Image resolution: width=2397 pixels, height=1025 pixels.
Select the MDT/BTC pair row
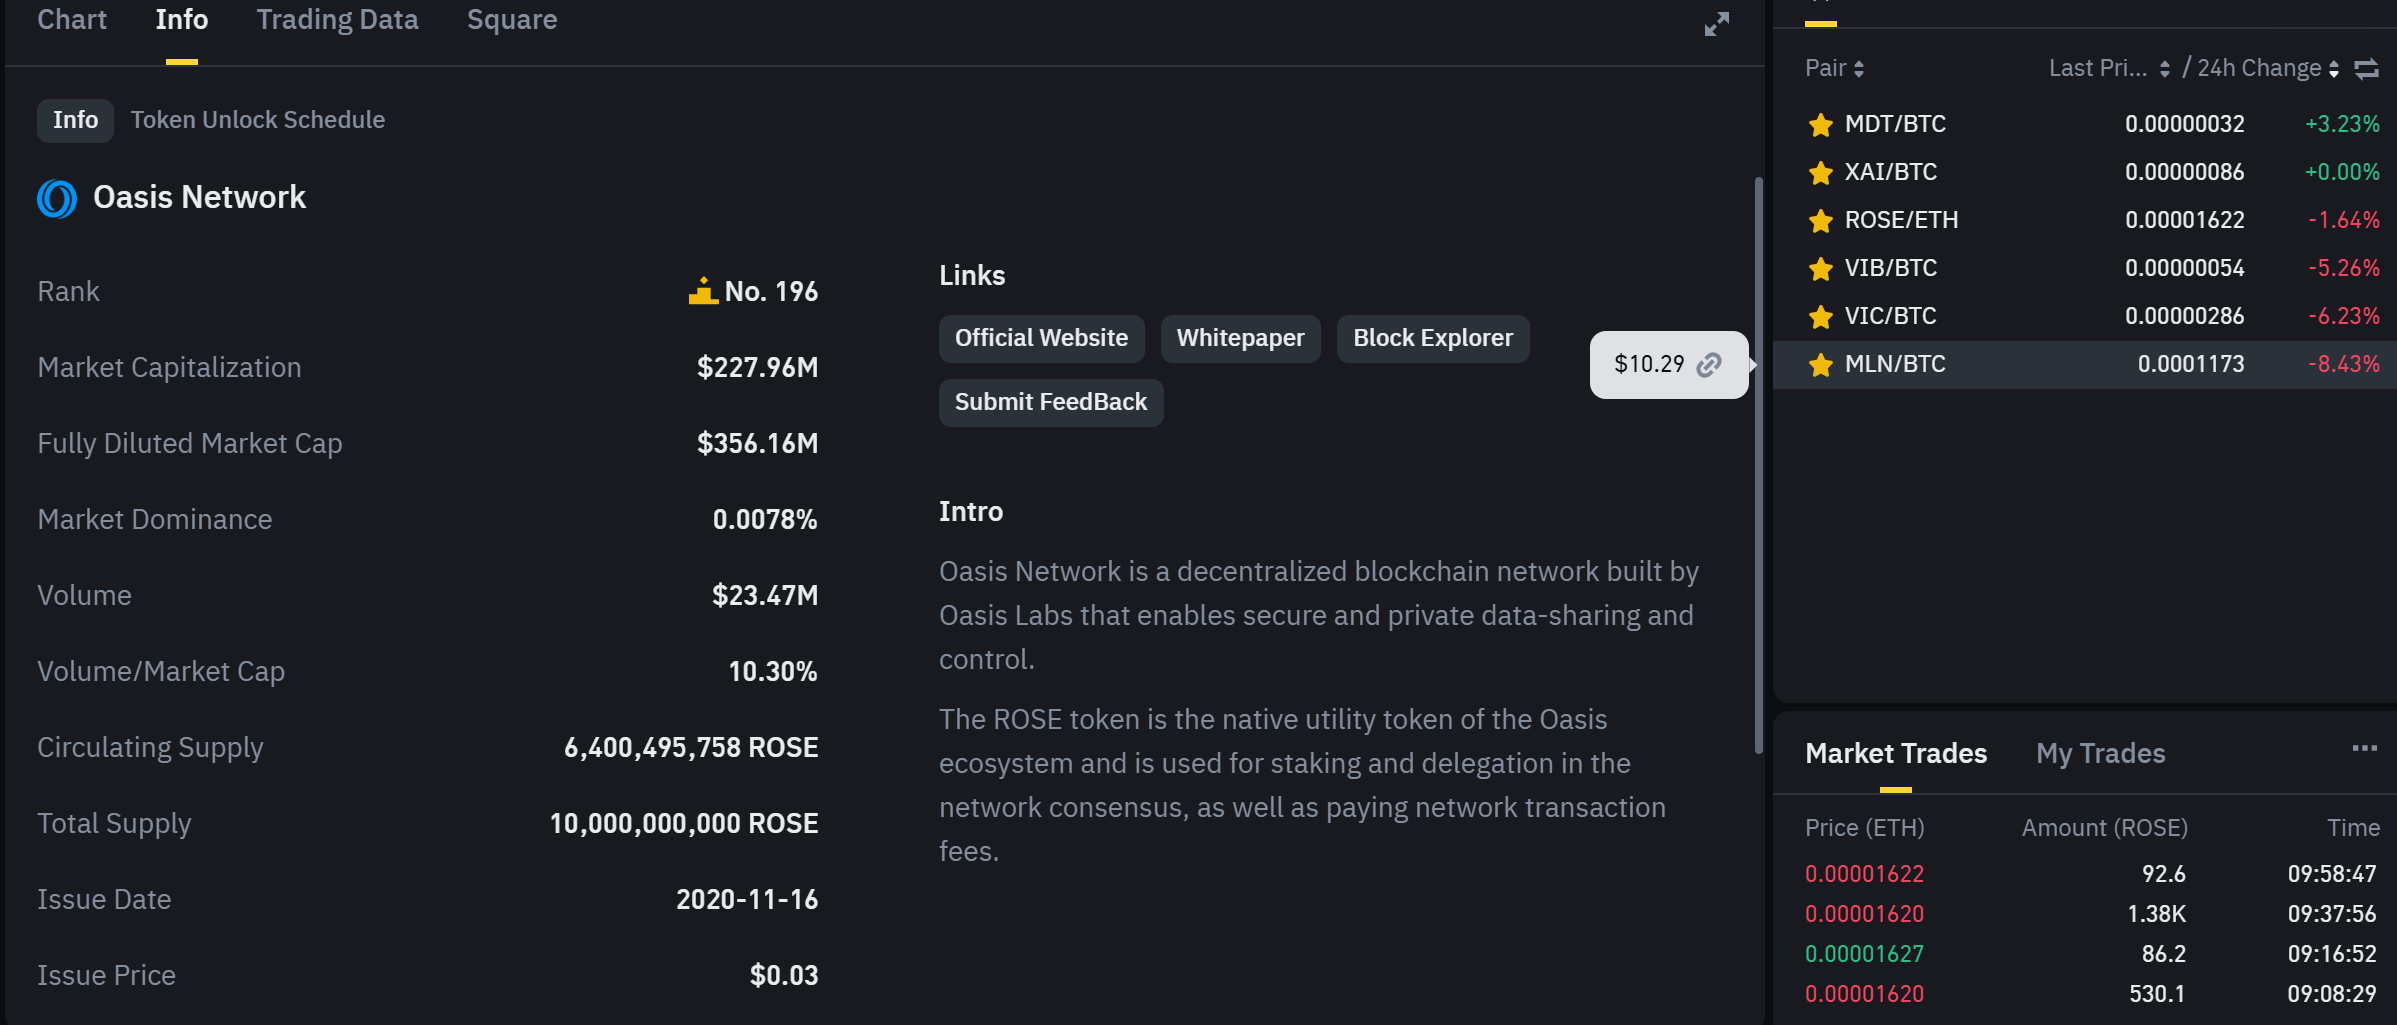point(2085,124)
